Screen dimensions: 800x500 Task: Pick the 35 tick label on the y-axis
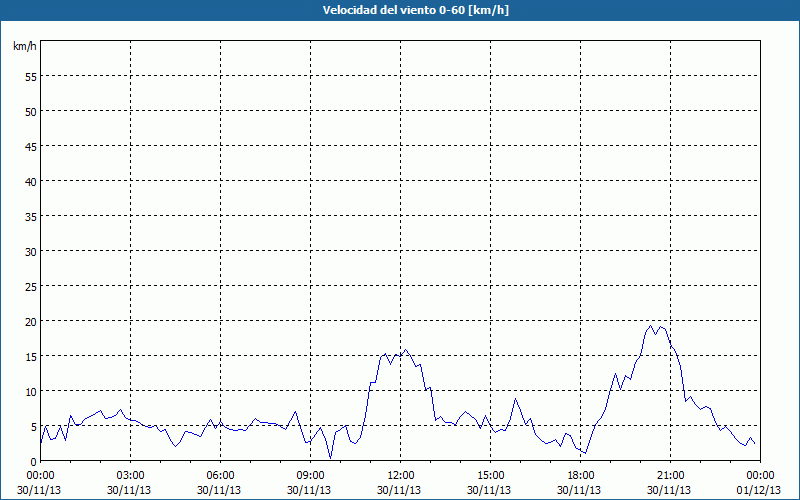31,216
